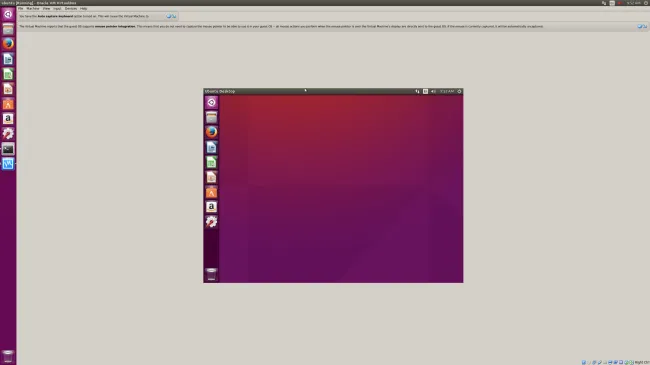Open Ubuntu Software inside the guest VM

tap(211, 192)
